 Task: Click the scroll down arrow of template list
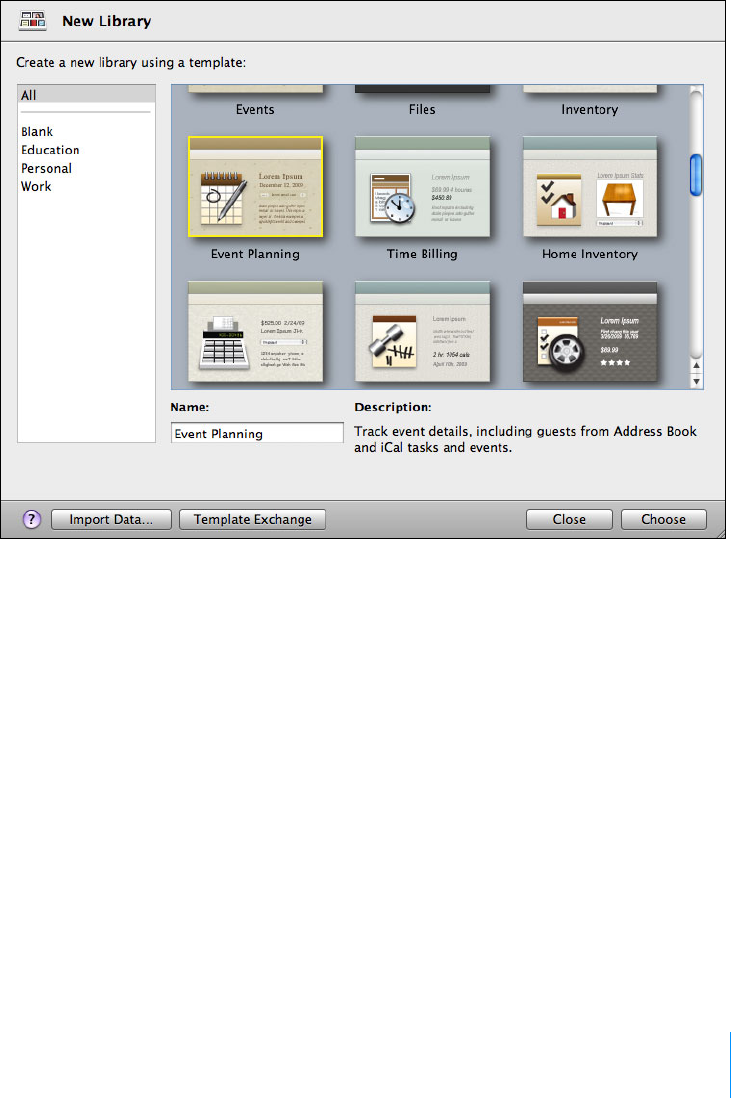[697, 382]
